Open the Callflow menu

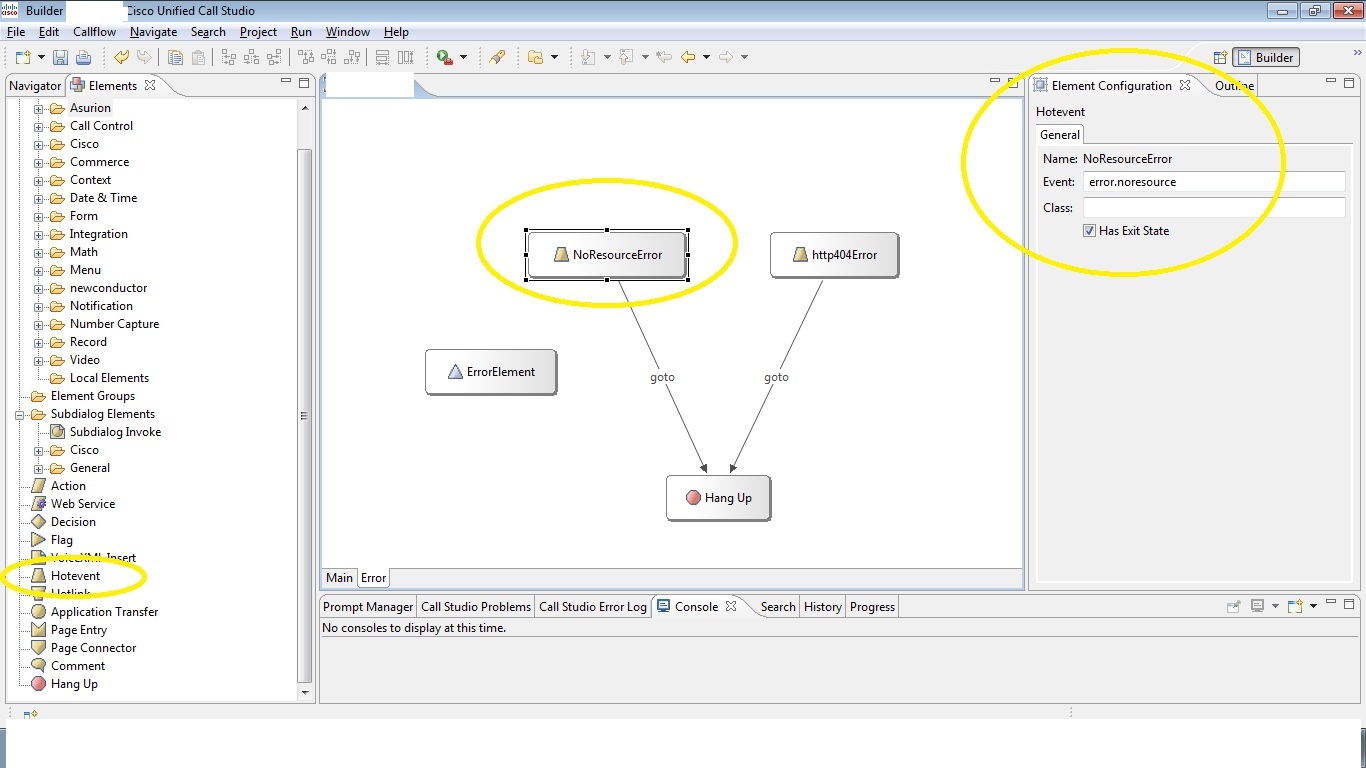pos(95,32)
